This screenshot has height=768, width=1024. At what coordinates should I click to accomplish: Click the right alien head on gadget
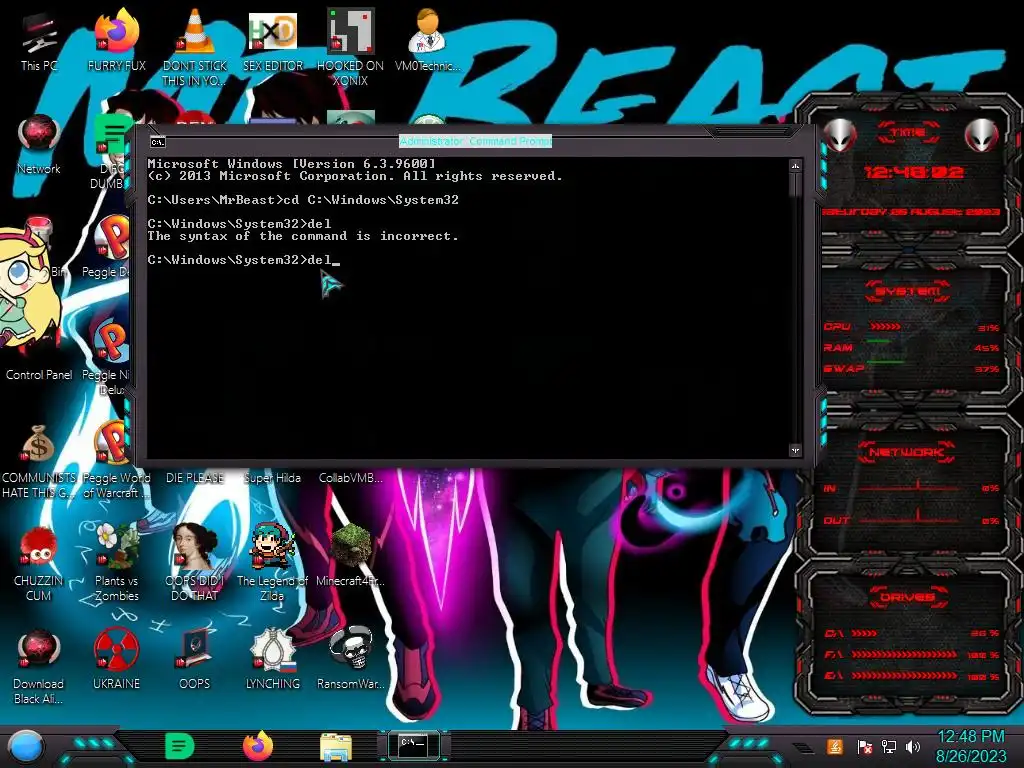982,136
